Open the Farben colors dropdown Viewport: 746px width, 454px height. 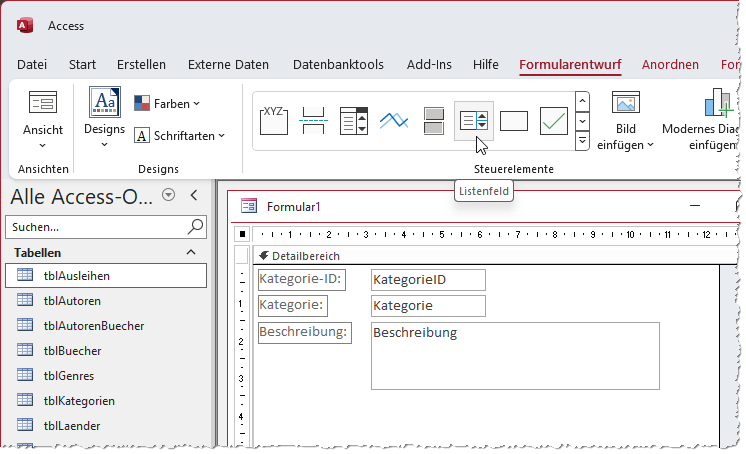point(167,103)
